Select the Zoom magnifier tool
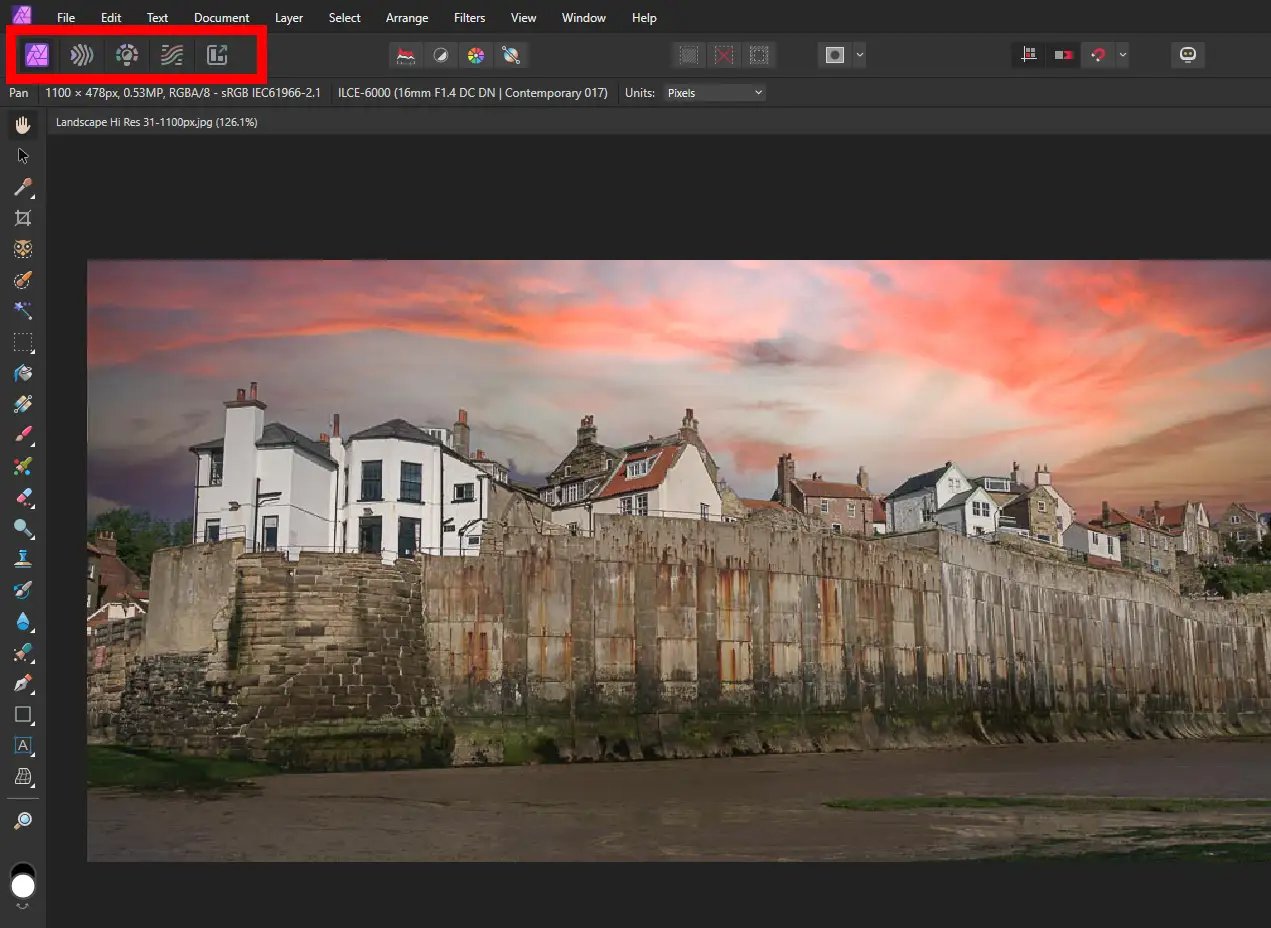 click(23, 820)
